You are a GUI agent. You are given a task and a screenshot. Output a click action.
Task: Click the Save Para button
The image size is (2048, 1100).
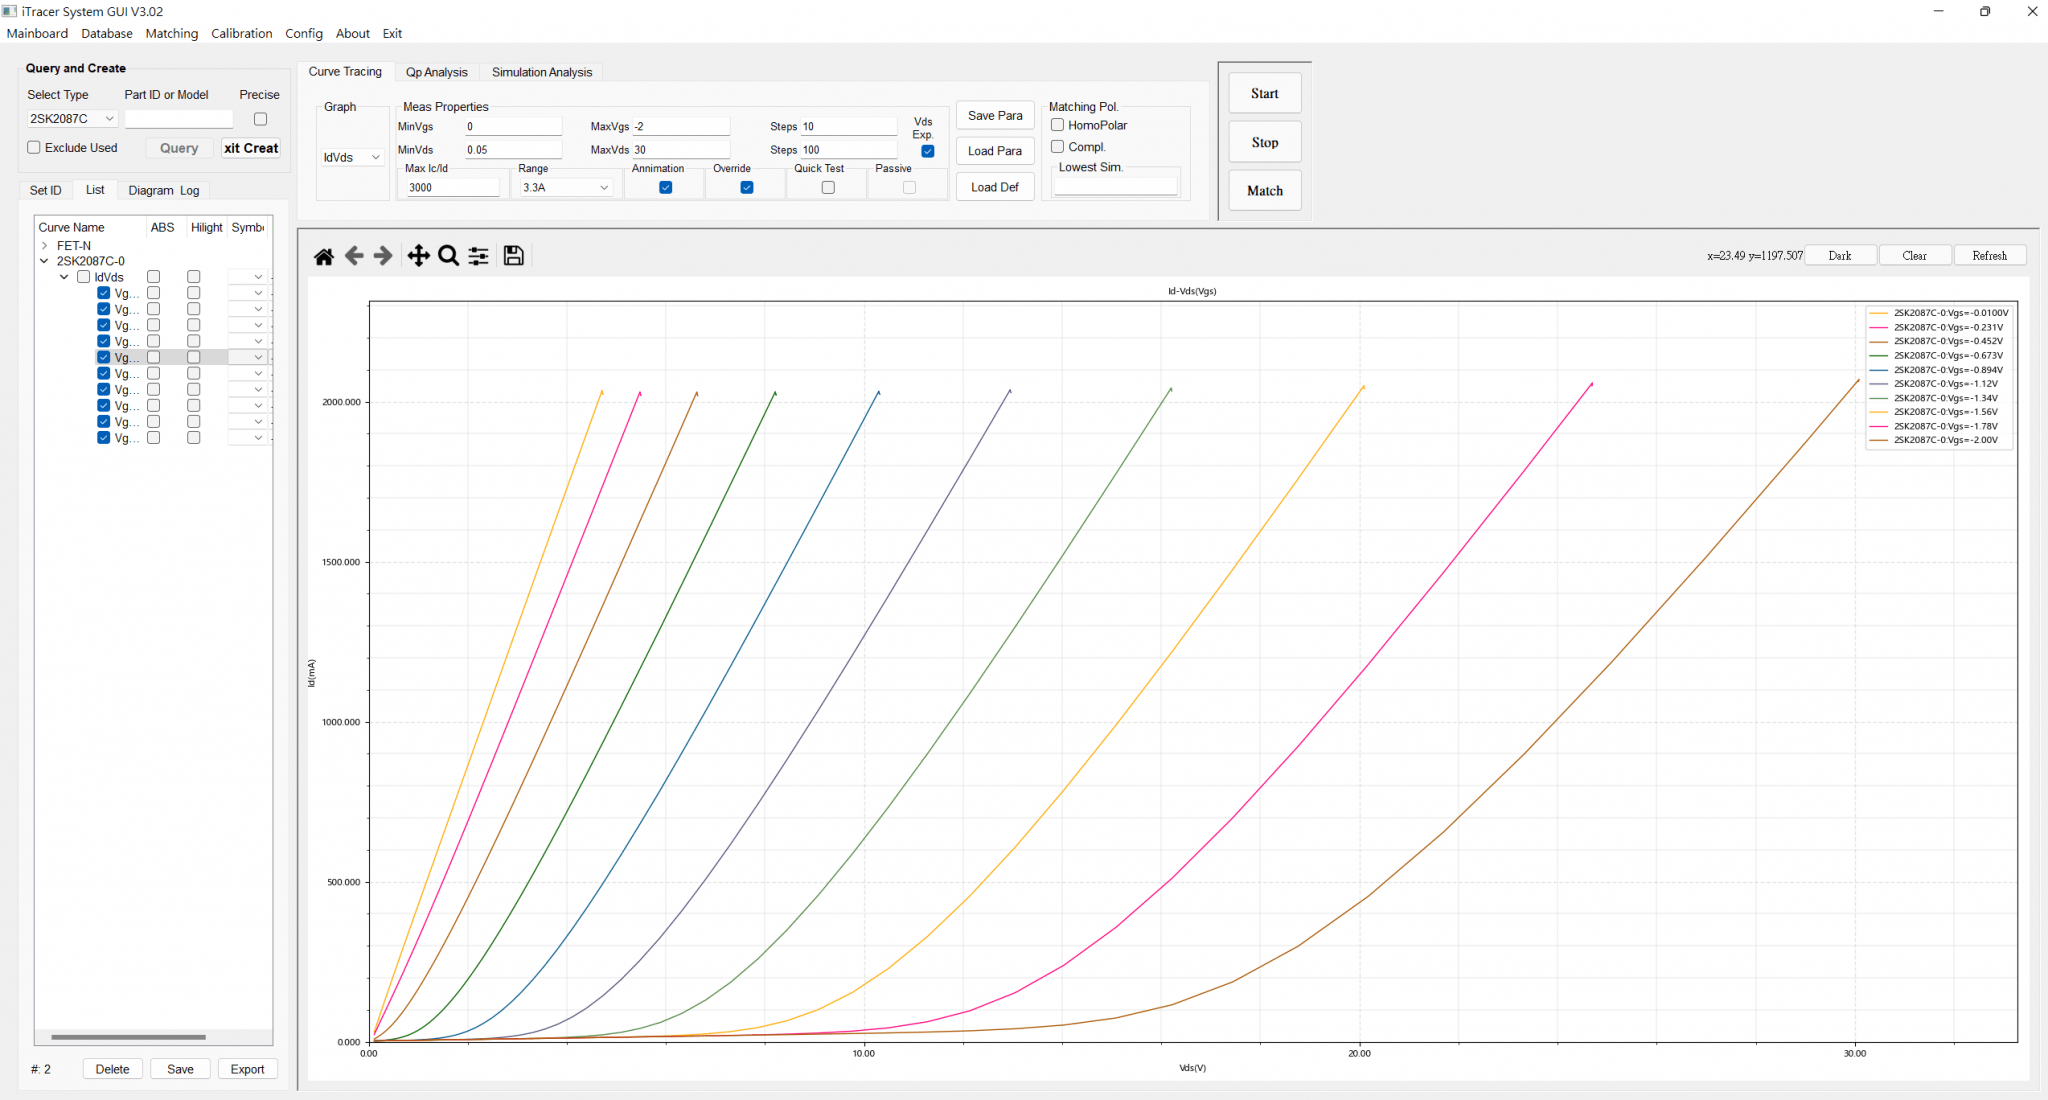point(995,116)
